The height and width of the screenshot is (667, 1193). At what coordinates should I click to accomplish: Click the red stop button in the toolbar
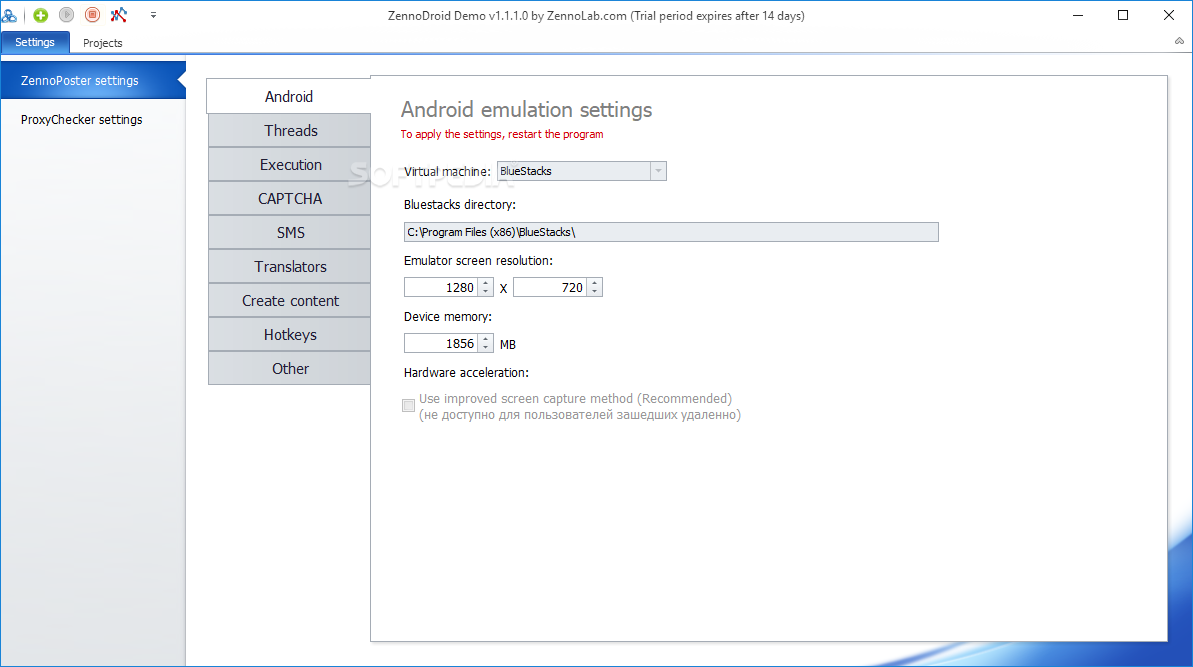point(93,14)
